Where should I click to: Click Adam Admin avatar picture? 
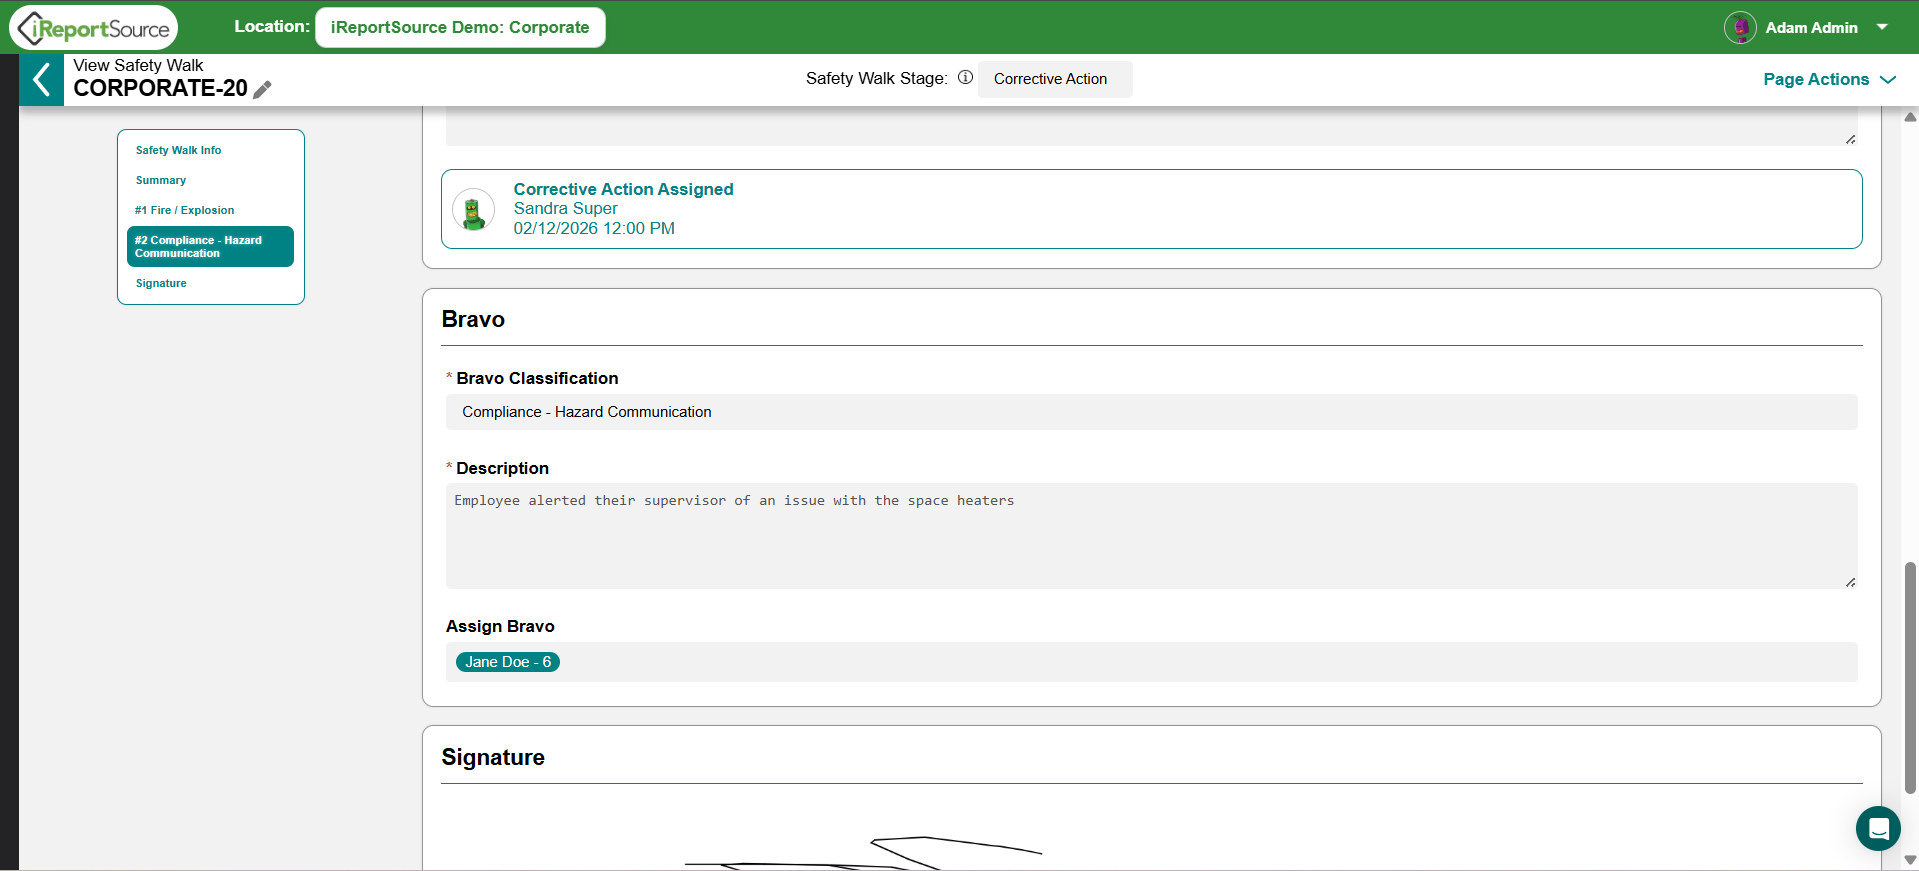click(x=1740, y=28)
